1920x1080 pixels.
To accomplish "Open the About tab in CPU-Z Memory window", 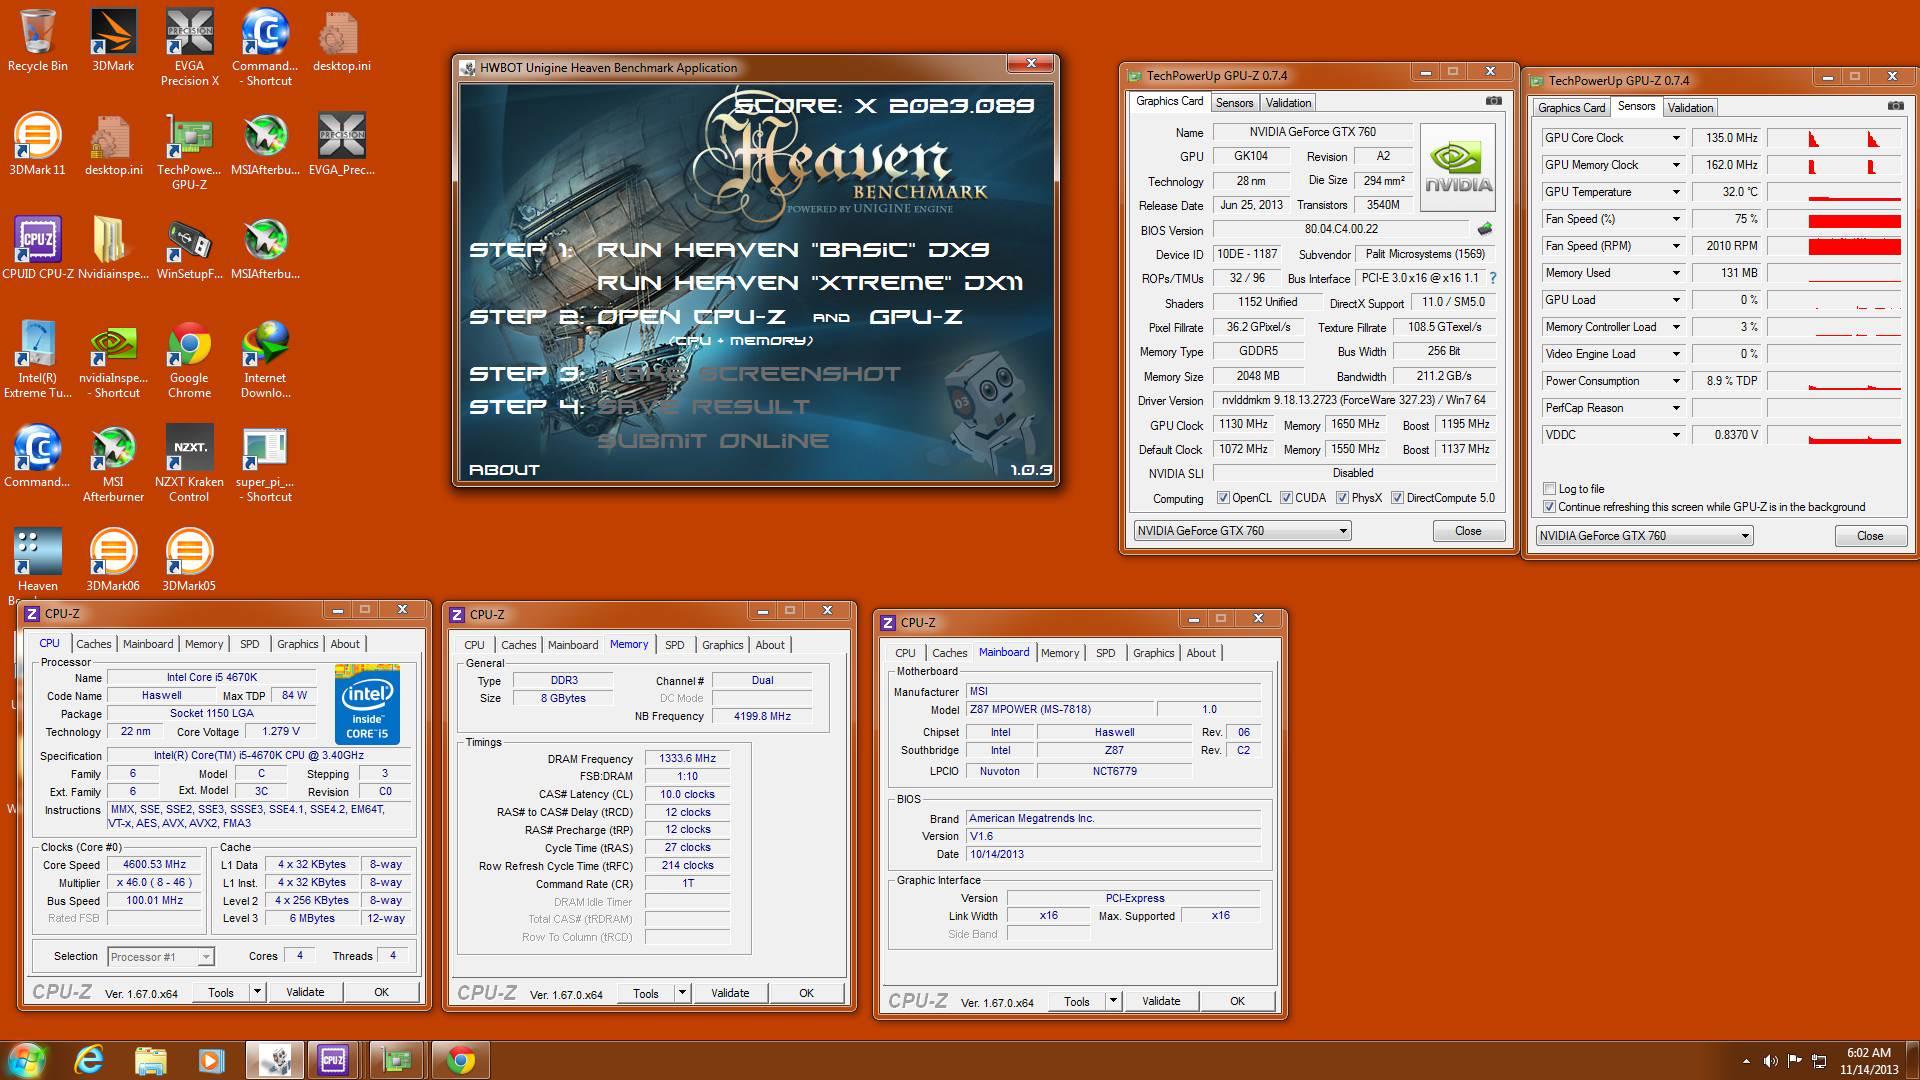I will point(770,645).
